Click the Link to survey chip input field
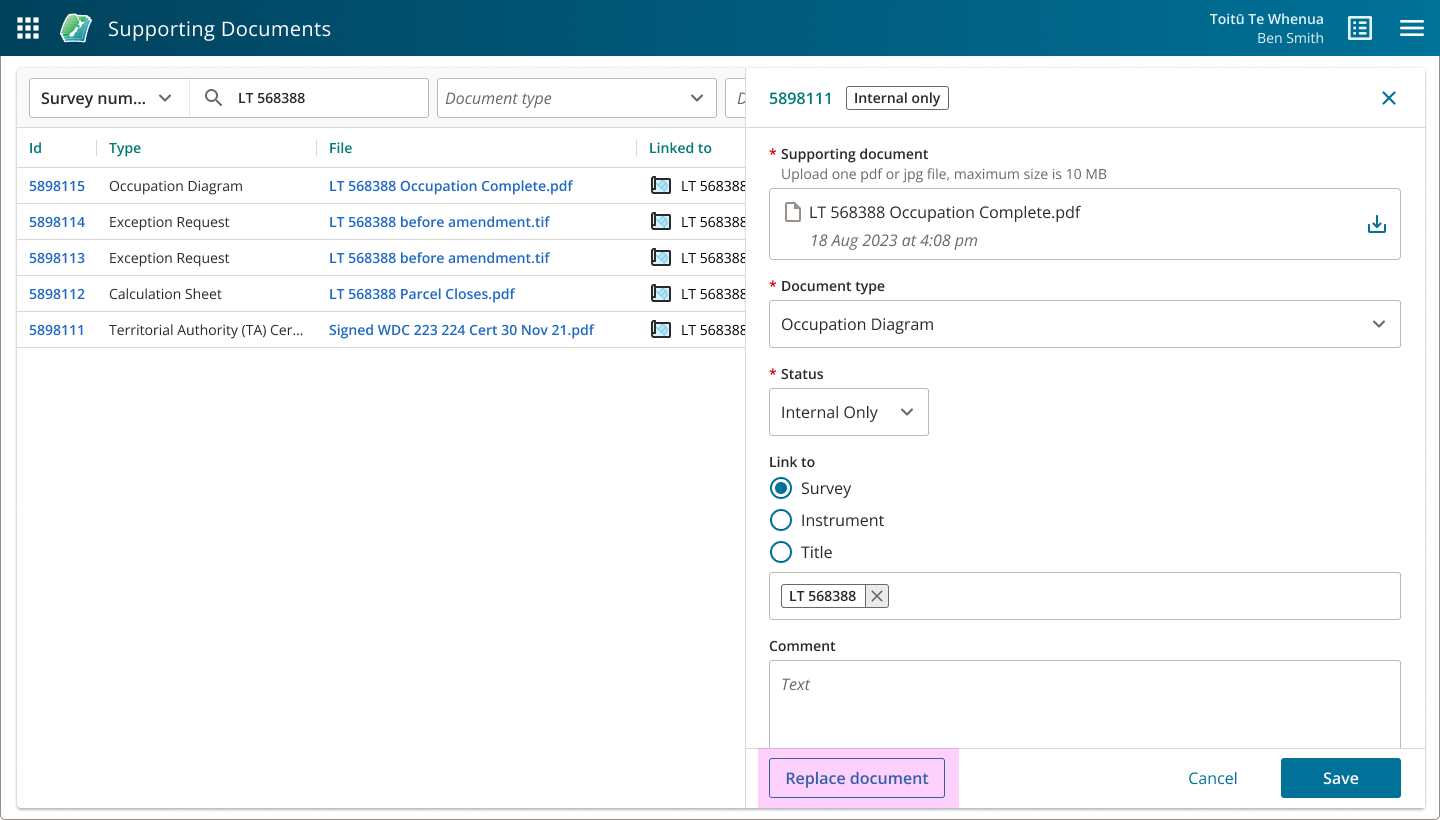 pos(1085,596)
